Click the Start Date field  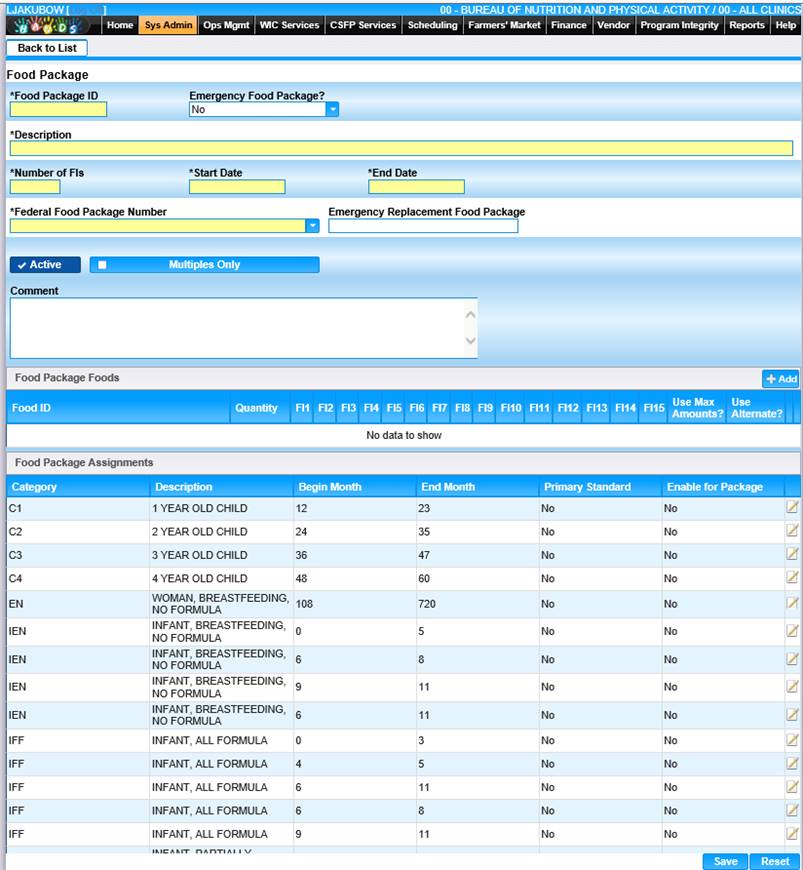pyautogui.click(x=237, y=187)
